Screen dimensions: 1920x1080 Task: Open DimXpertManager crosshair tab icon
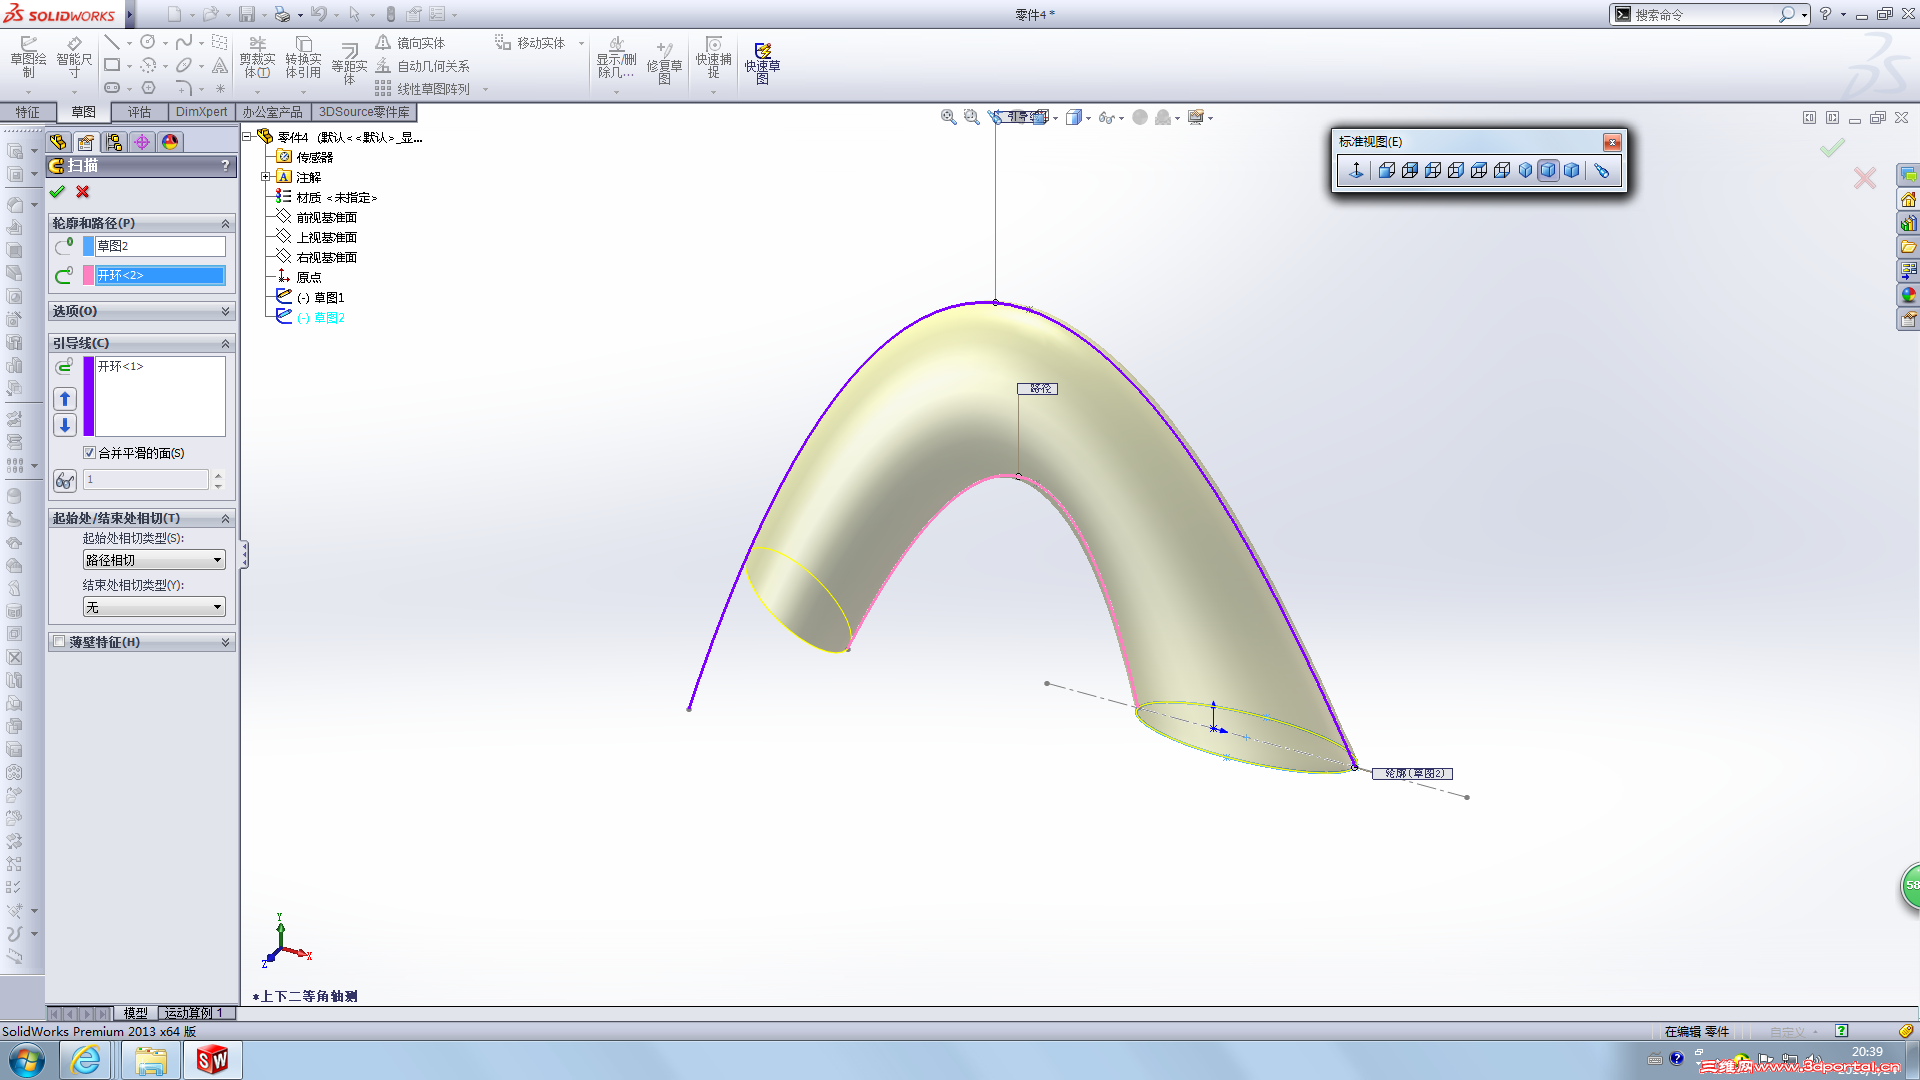coord(142,142)
